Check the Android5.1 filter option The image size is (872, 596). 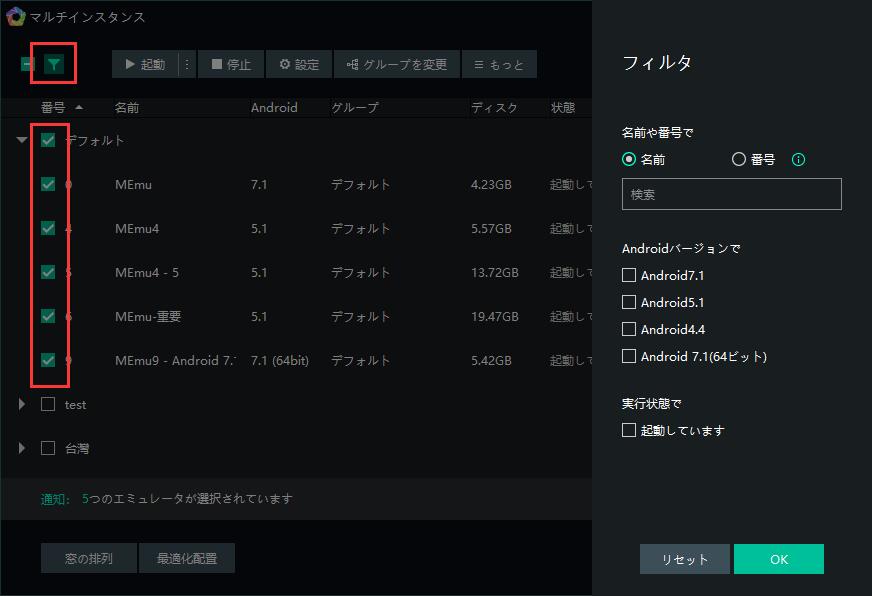pyautogui.click(x=629, y=302)
